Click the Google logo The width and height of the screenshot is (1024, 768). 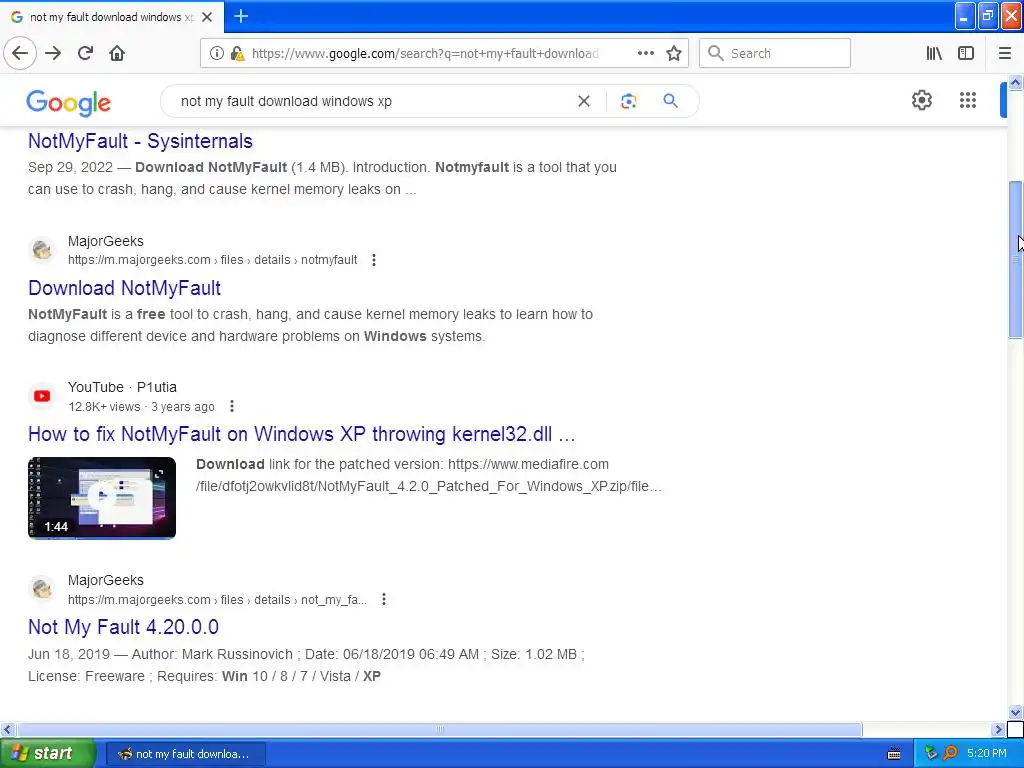click(x=69, y=103)
